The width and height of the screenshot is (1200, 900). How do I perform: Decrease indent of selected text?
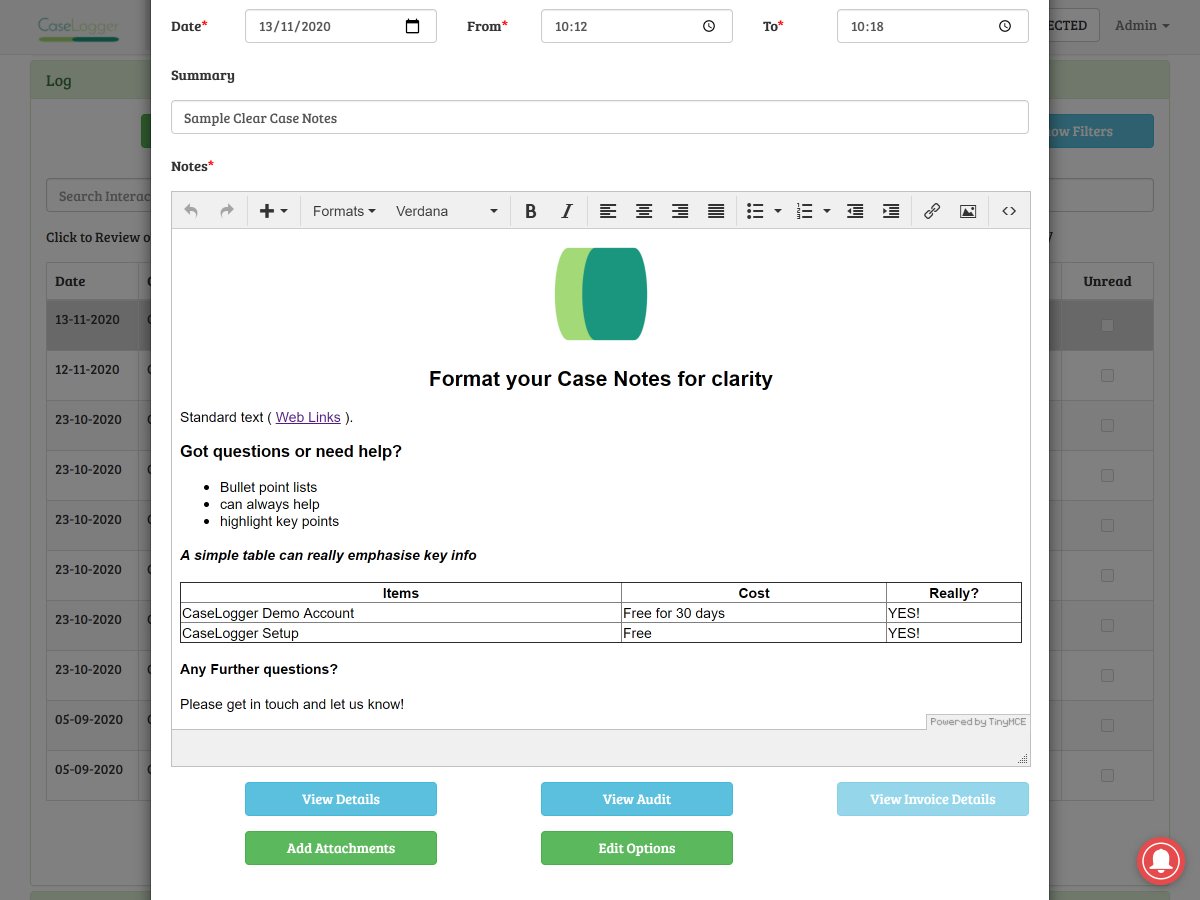[855, 211]
